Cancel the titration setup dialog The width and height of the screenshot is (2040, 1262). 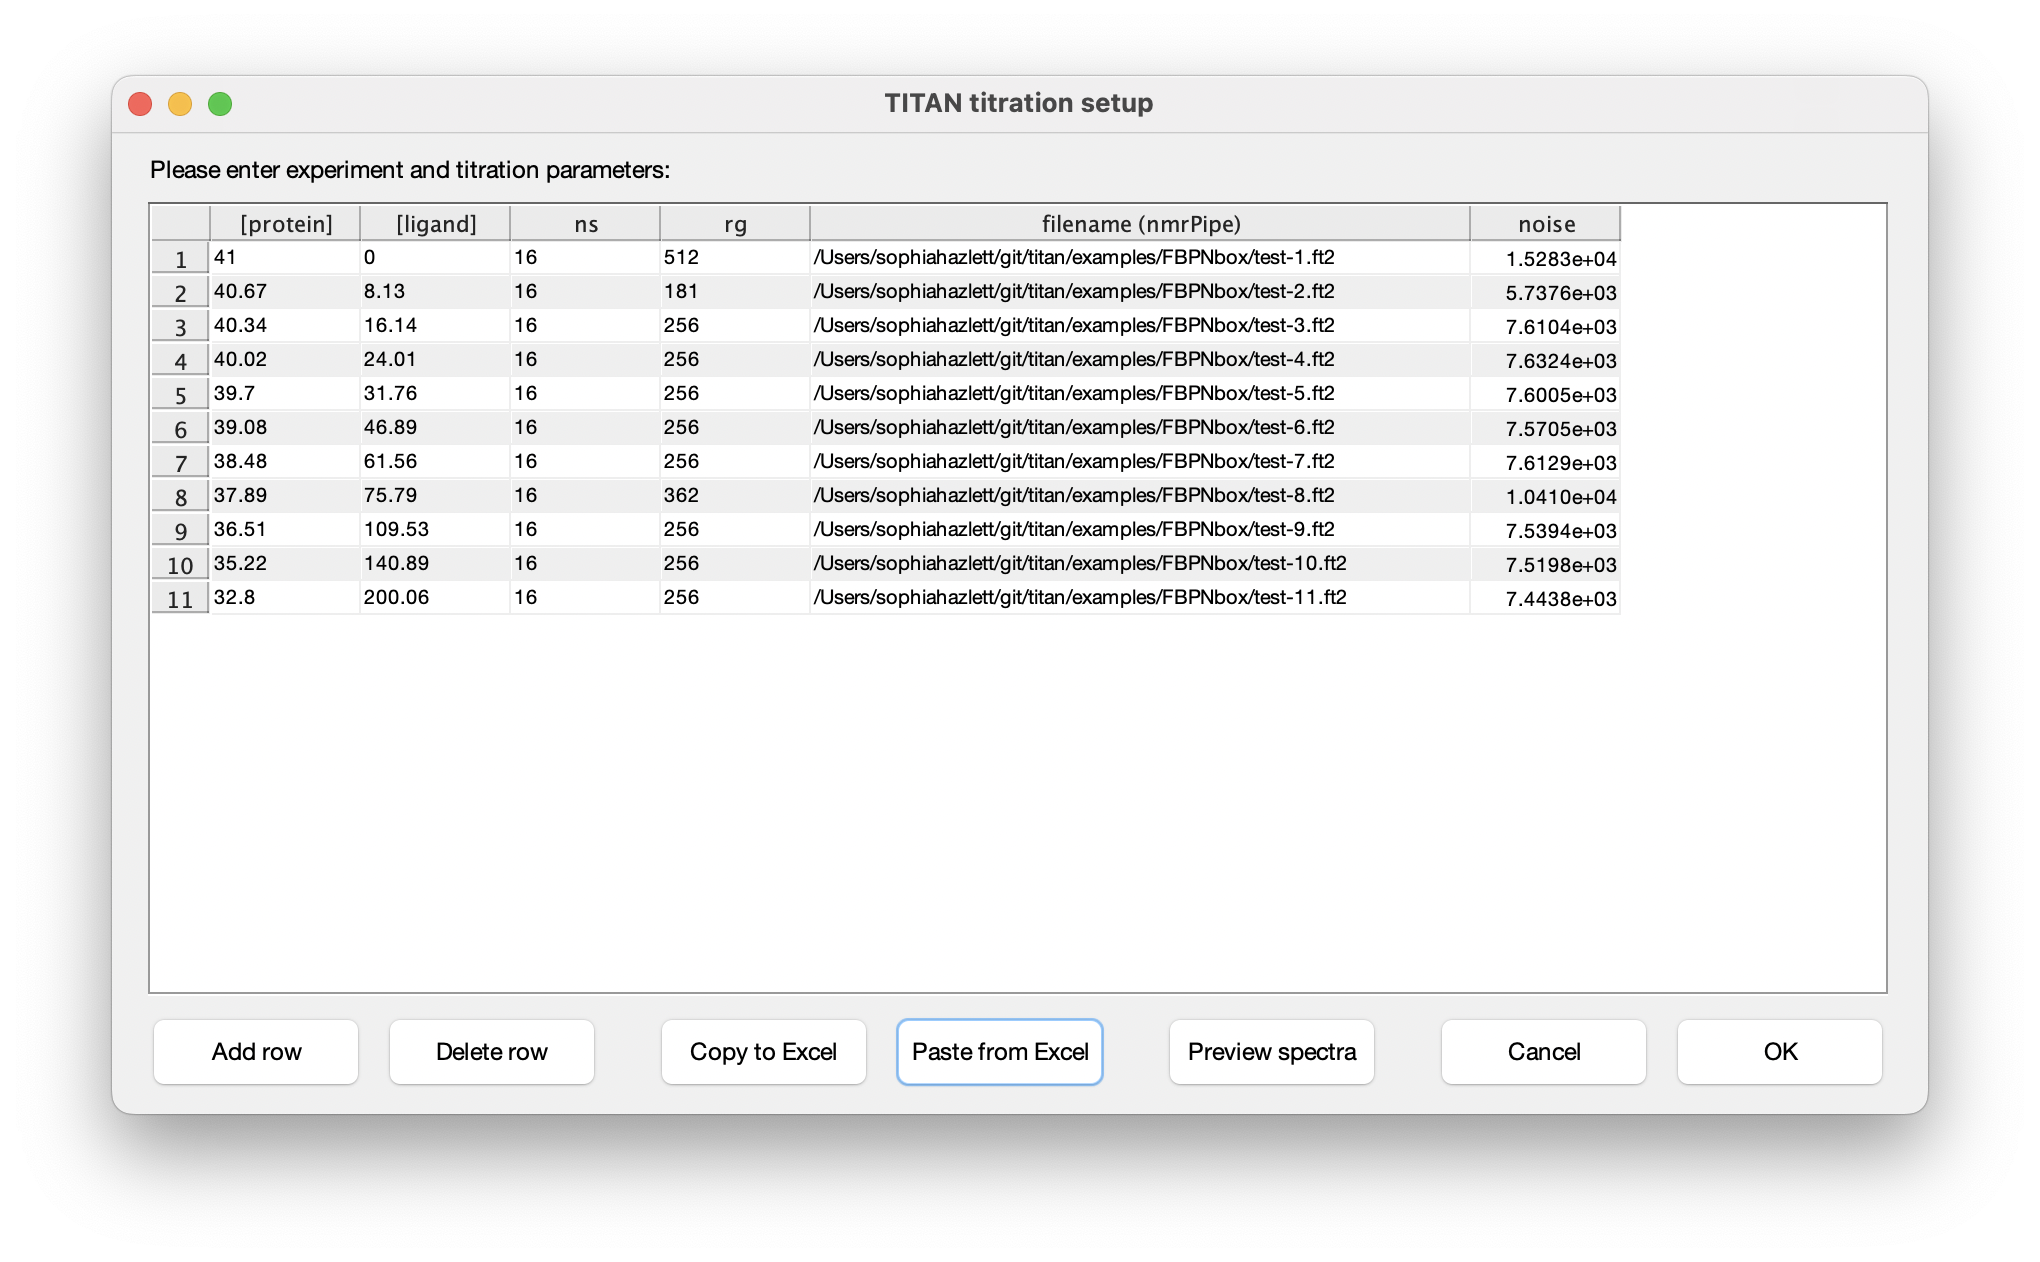(x=1544, y=1051)
